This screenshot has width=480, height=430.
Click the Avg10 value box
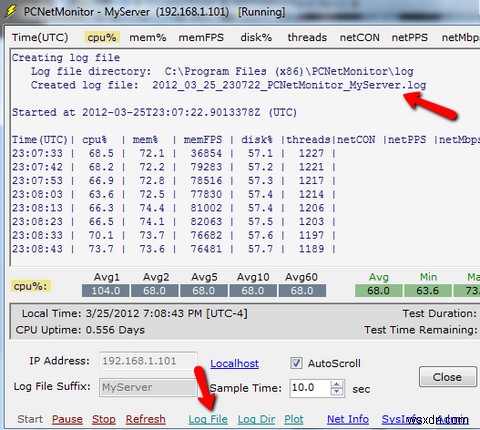click(253, 290)
